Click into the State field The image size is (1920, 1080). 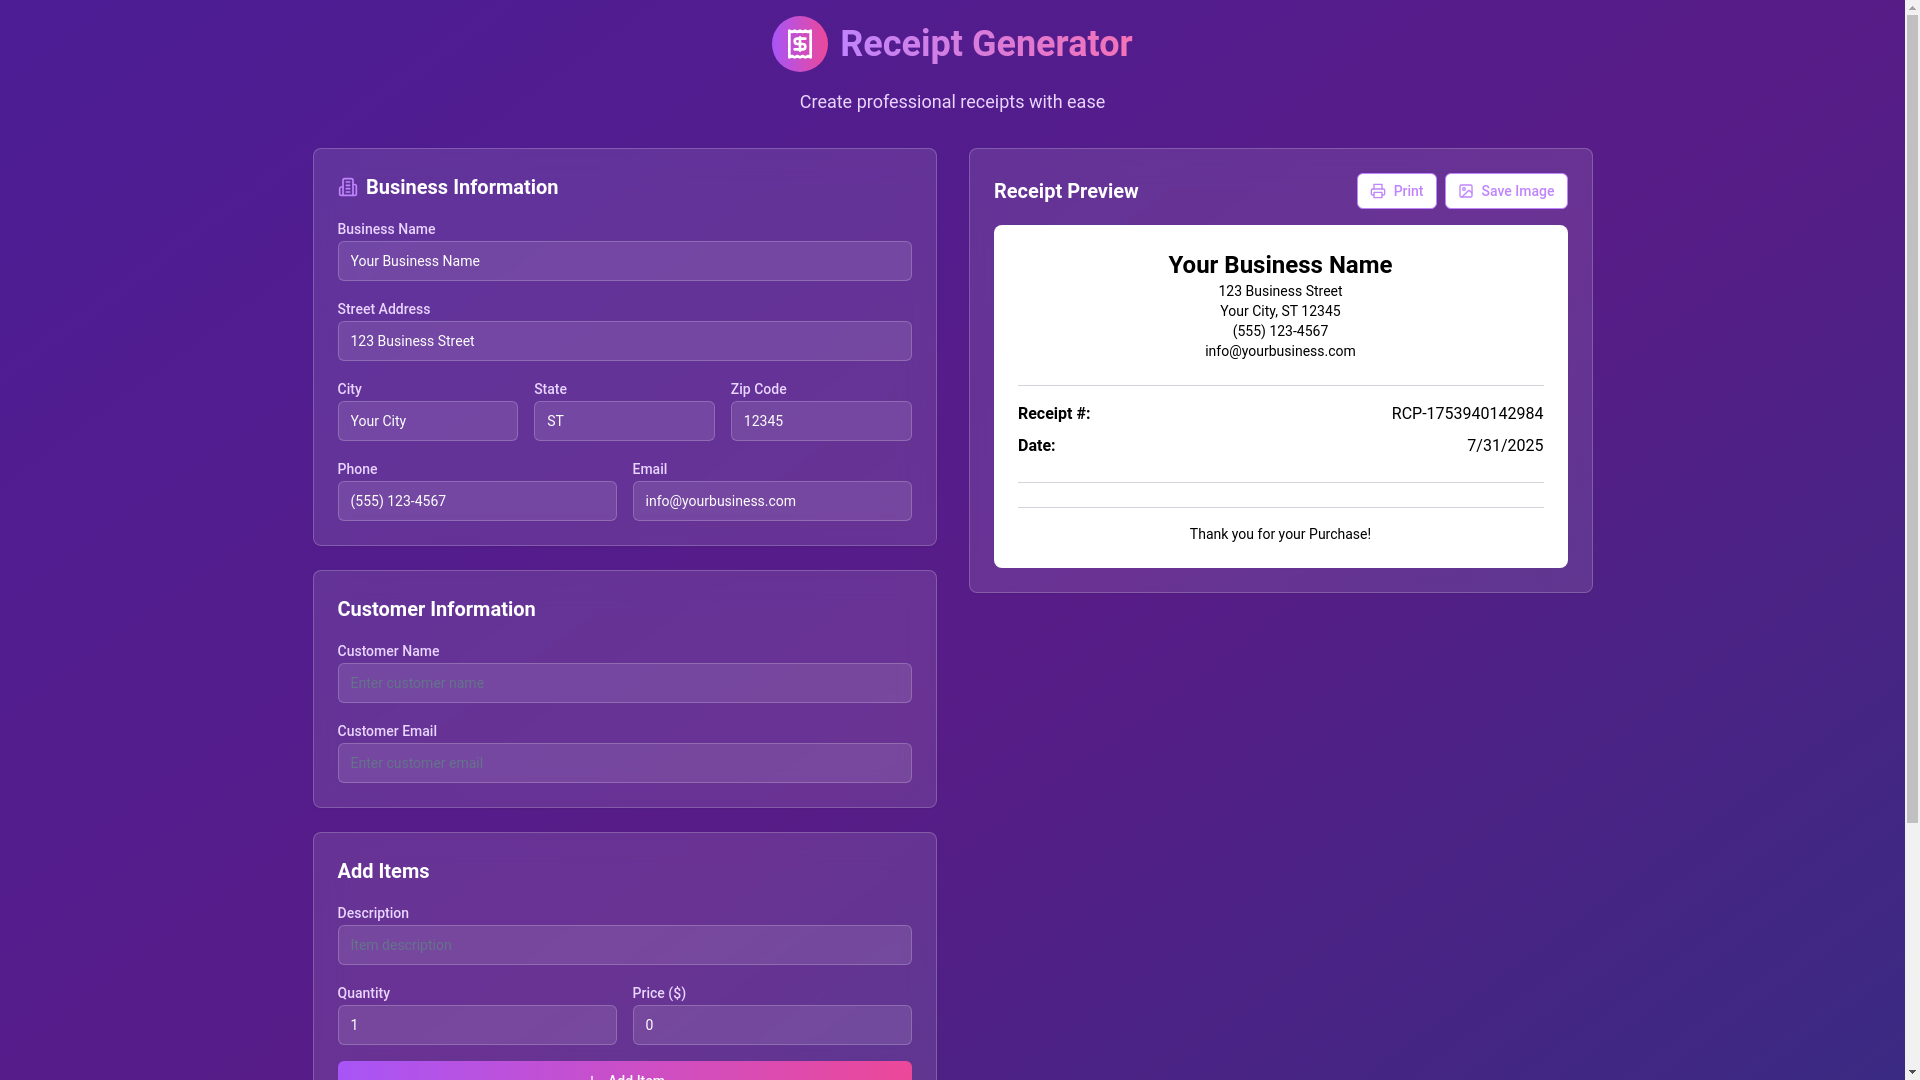[624, 421]
